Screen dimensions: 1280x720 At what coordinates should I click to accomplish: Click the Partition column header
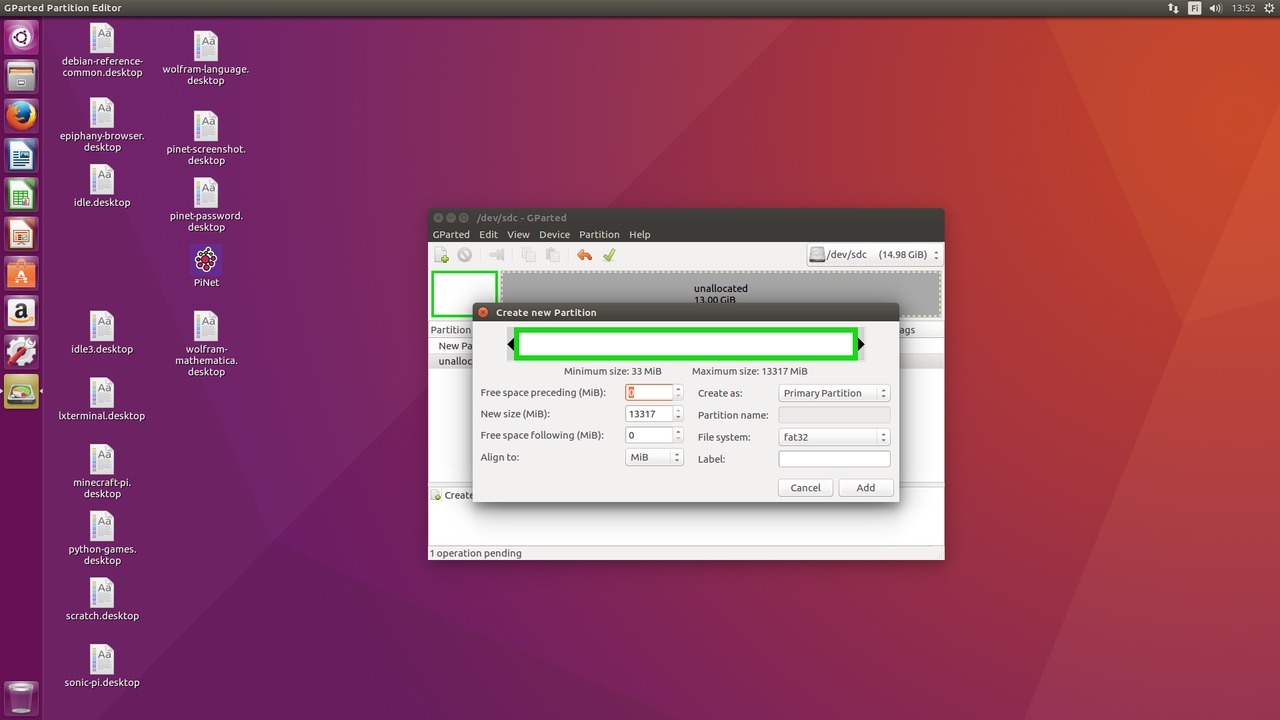(450, 330)
